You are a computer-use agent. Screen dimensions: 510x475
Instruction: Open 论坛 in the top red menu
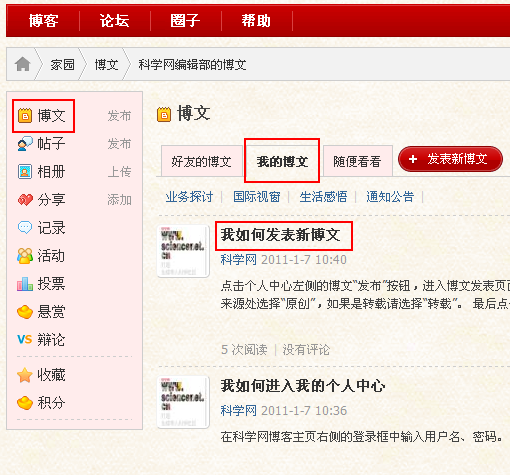click(114, 21)
